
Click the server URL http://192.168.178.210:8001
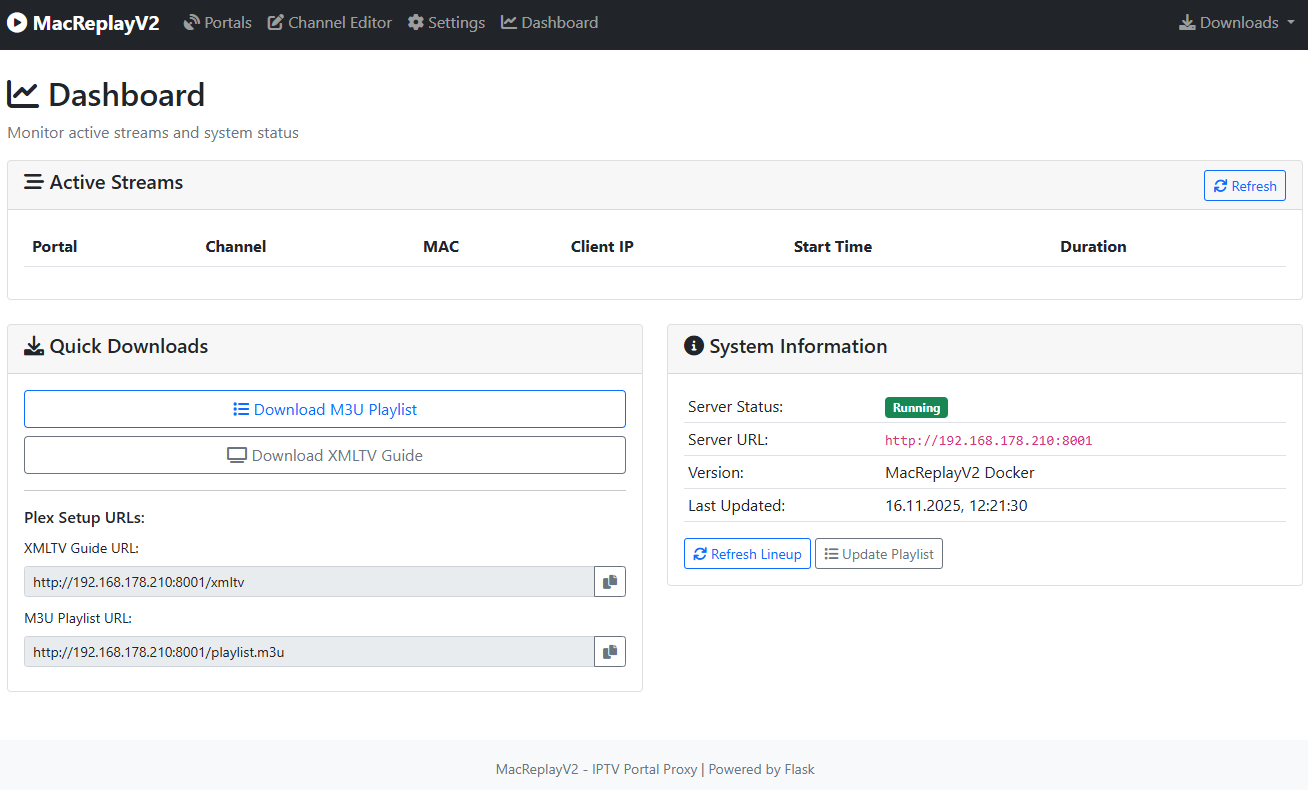pos(989,440)
